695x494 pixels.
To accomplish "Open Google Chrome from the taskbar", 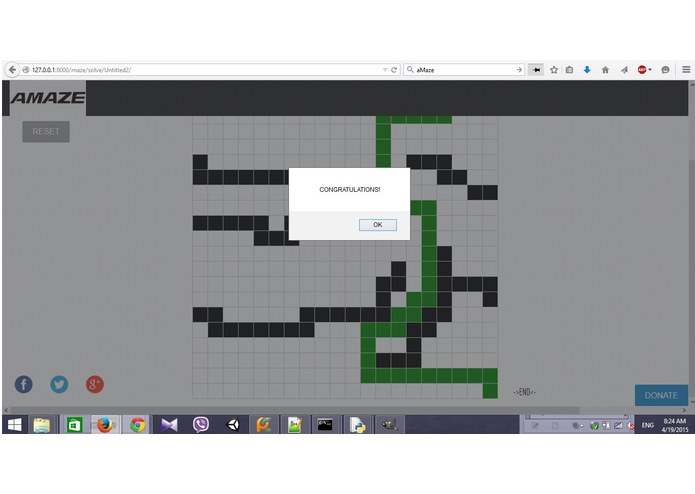I will (138, 425).
